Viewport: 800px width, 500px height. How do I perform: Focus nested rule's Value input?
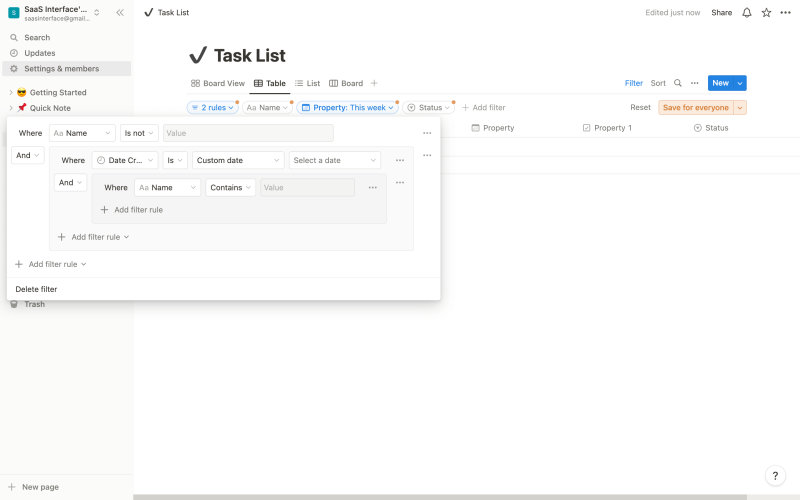point(307,188)
